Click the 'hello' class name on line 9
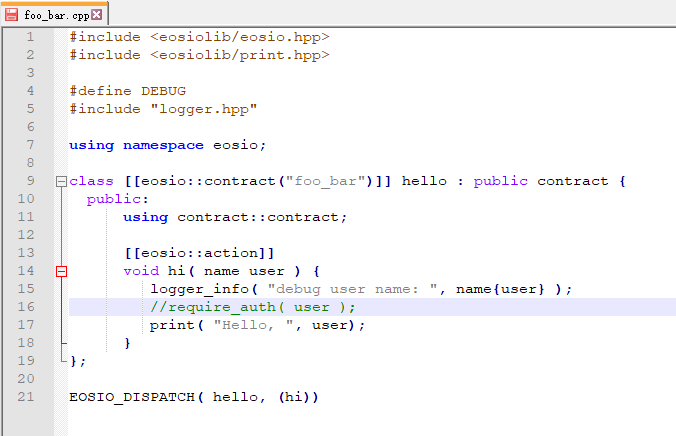 click(424, 181)
